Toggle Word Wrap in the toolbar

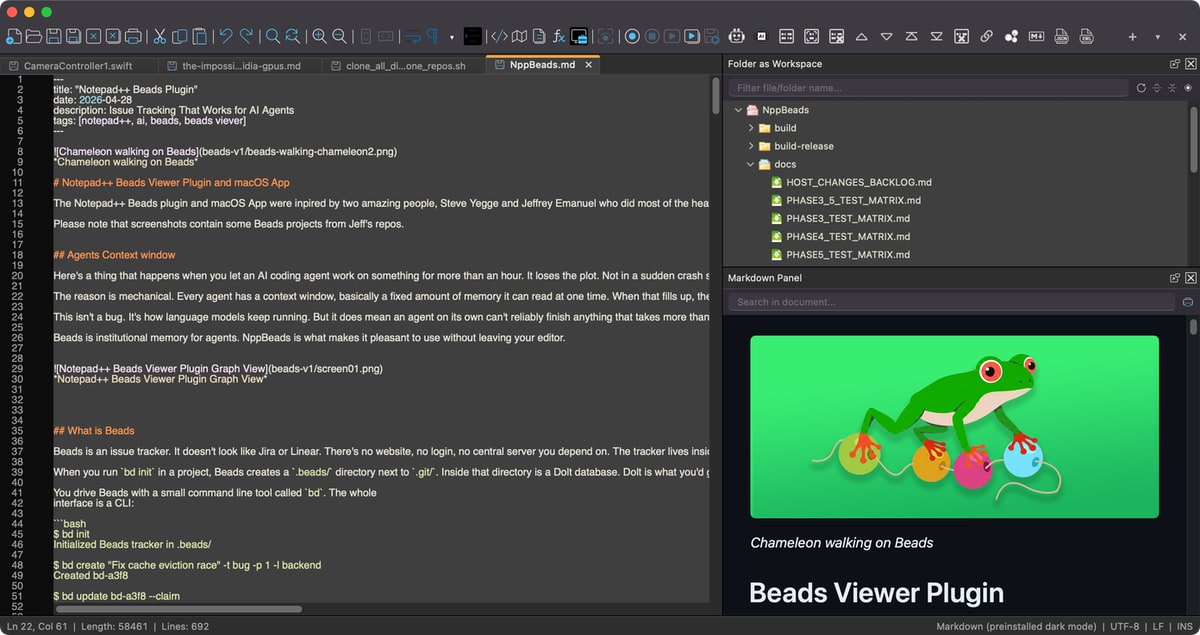coord(412,37)
